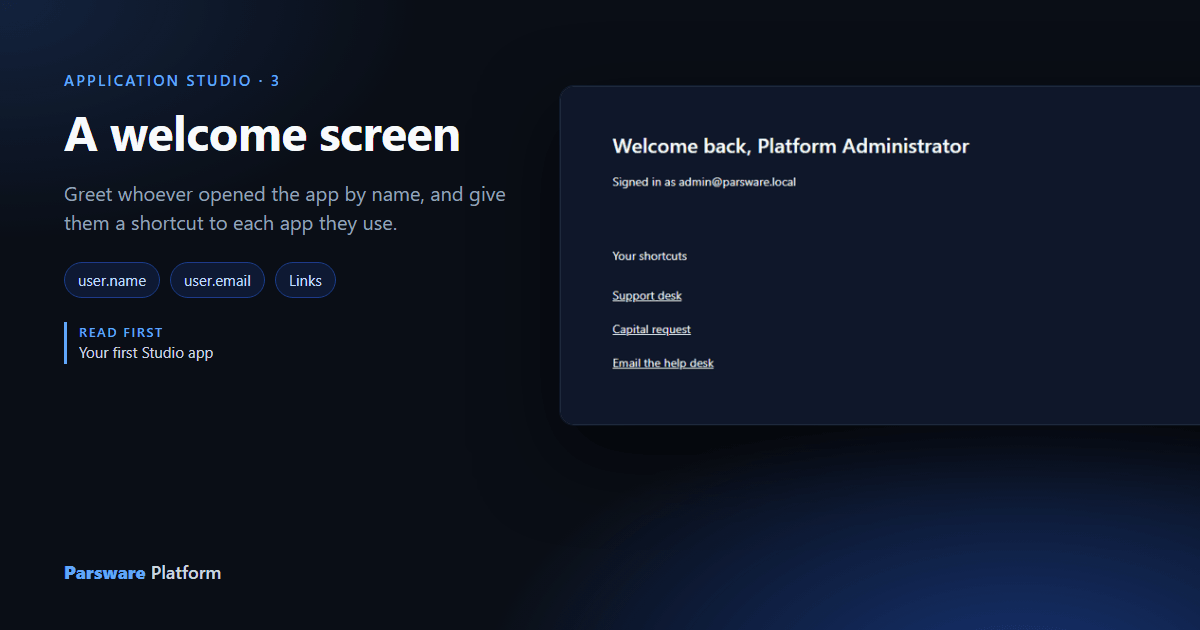1200x630 pixels.
Task: Click the 'READ FIRST' label
Action: click(x=121, y=332)
